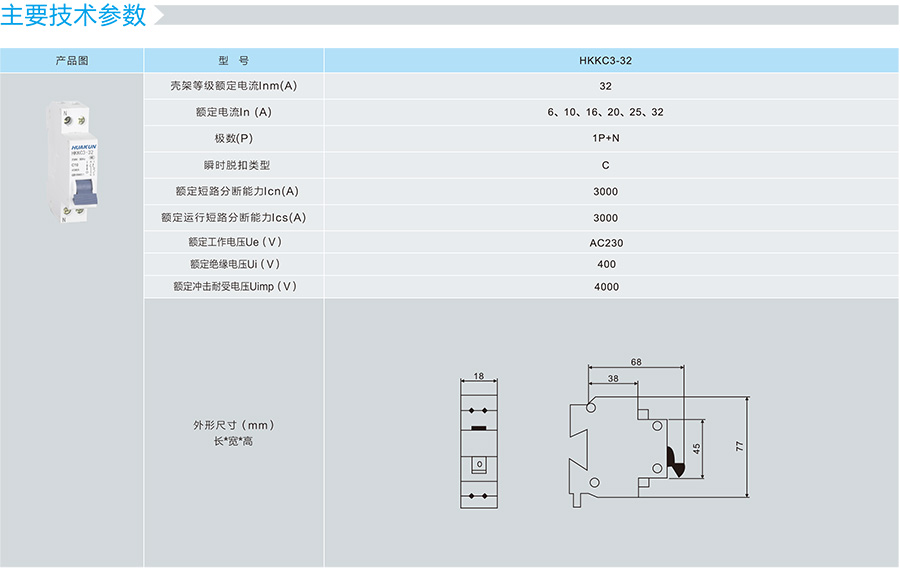Click the 18 width dimension label
Screen dimensions: 900x568
click(x=479, y=376)
